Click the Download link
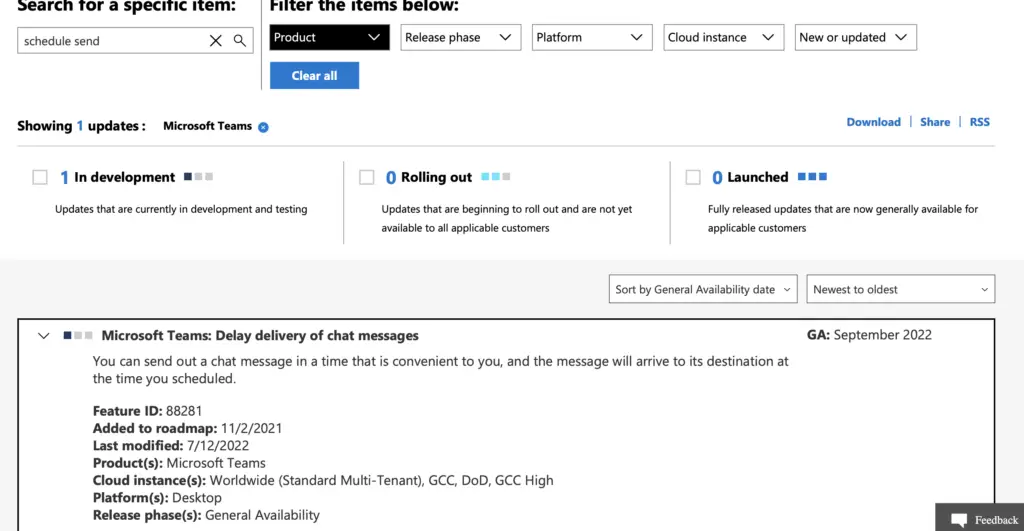 tap(873, 122)
